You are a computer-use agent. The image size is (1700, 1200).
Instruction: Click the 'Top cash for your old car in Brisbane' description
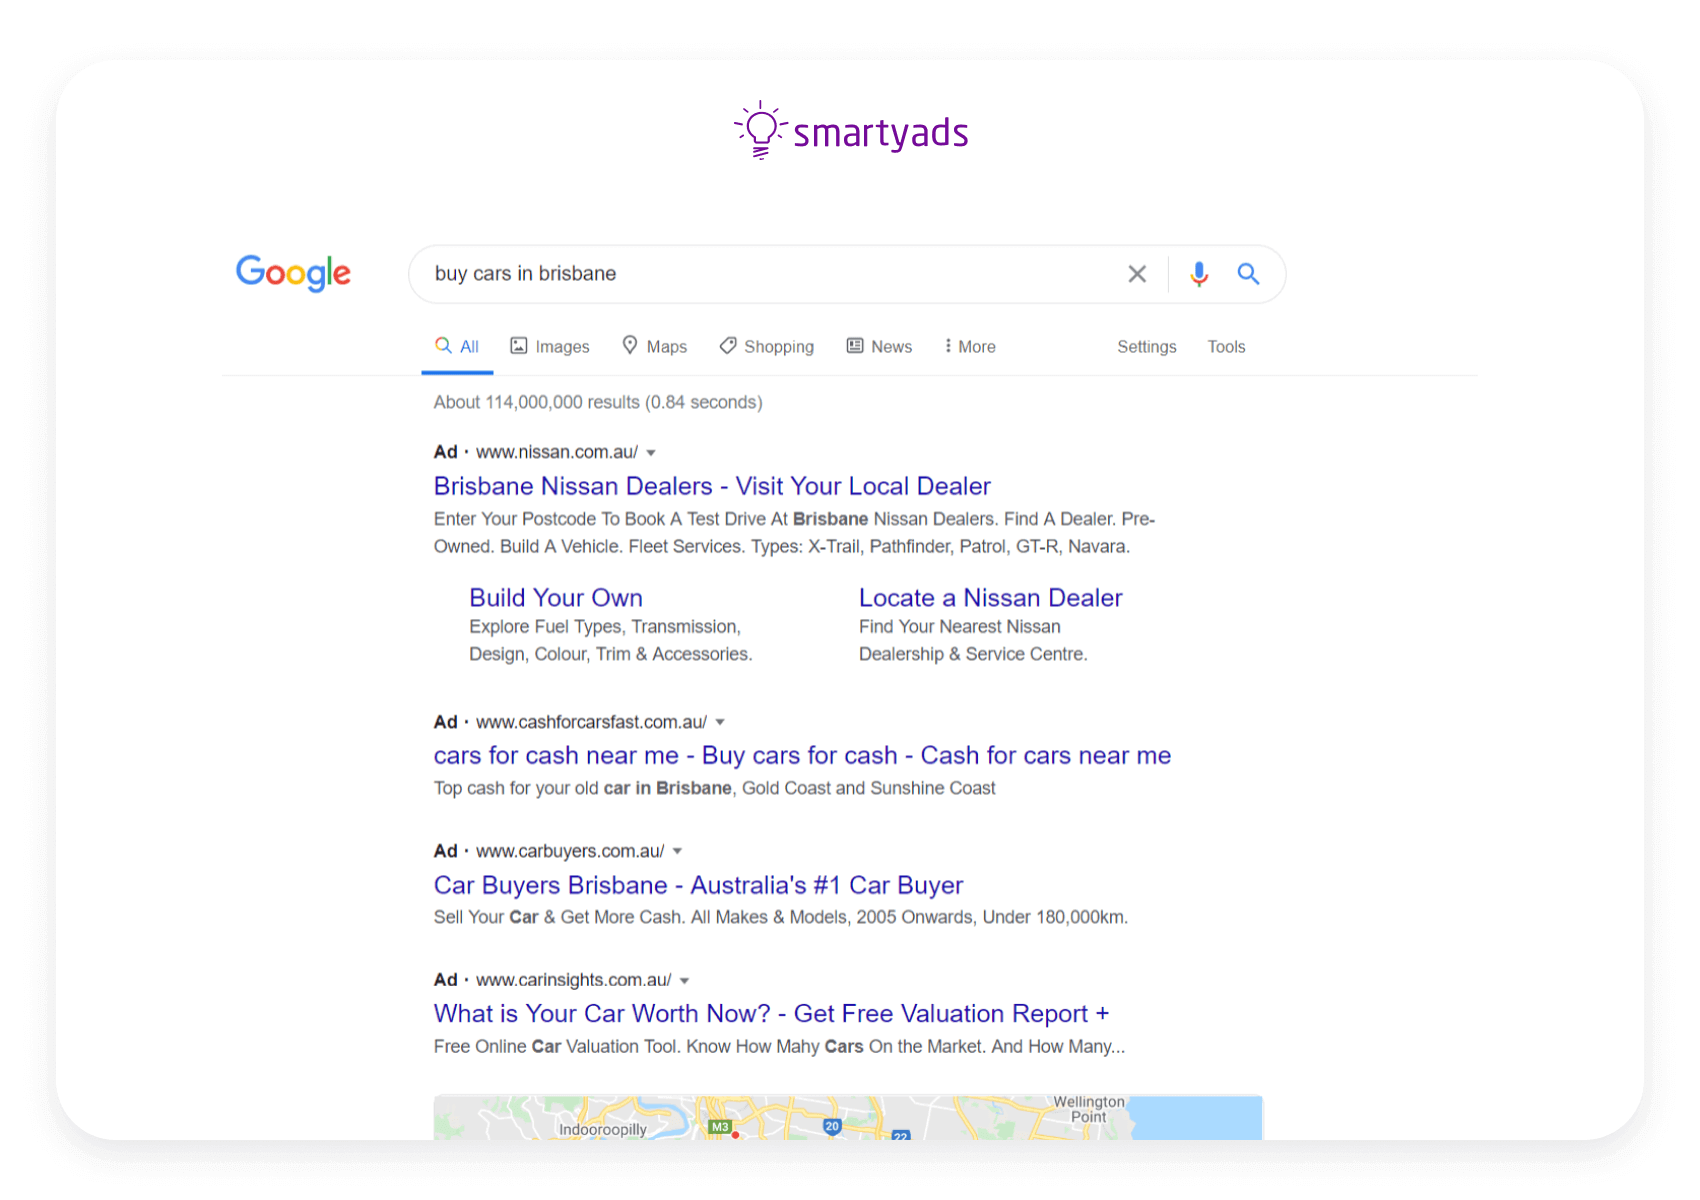(714, 788)
